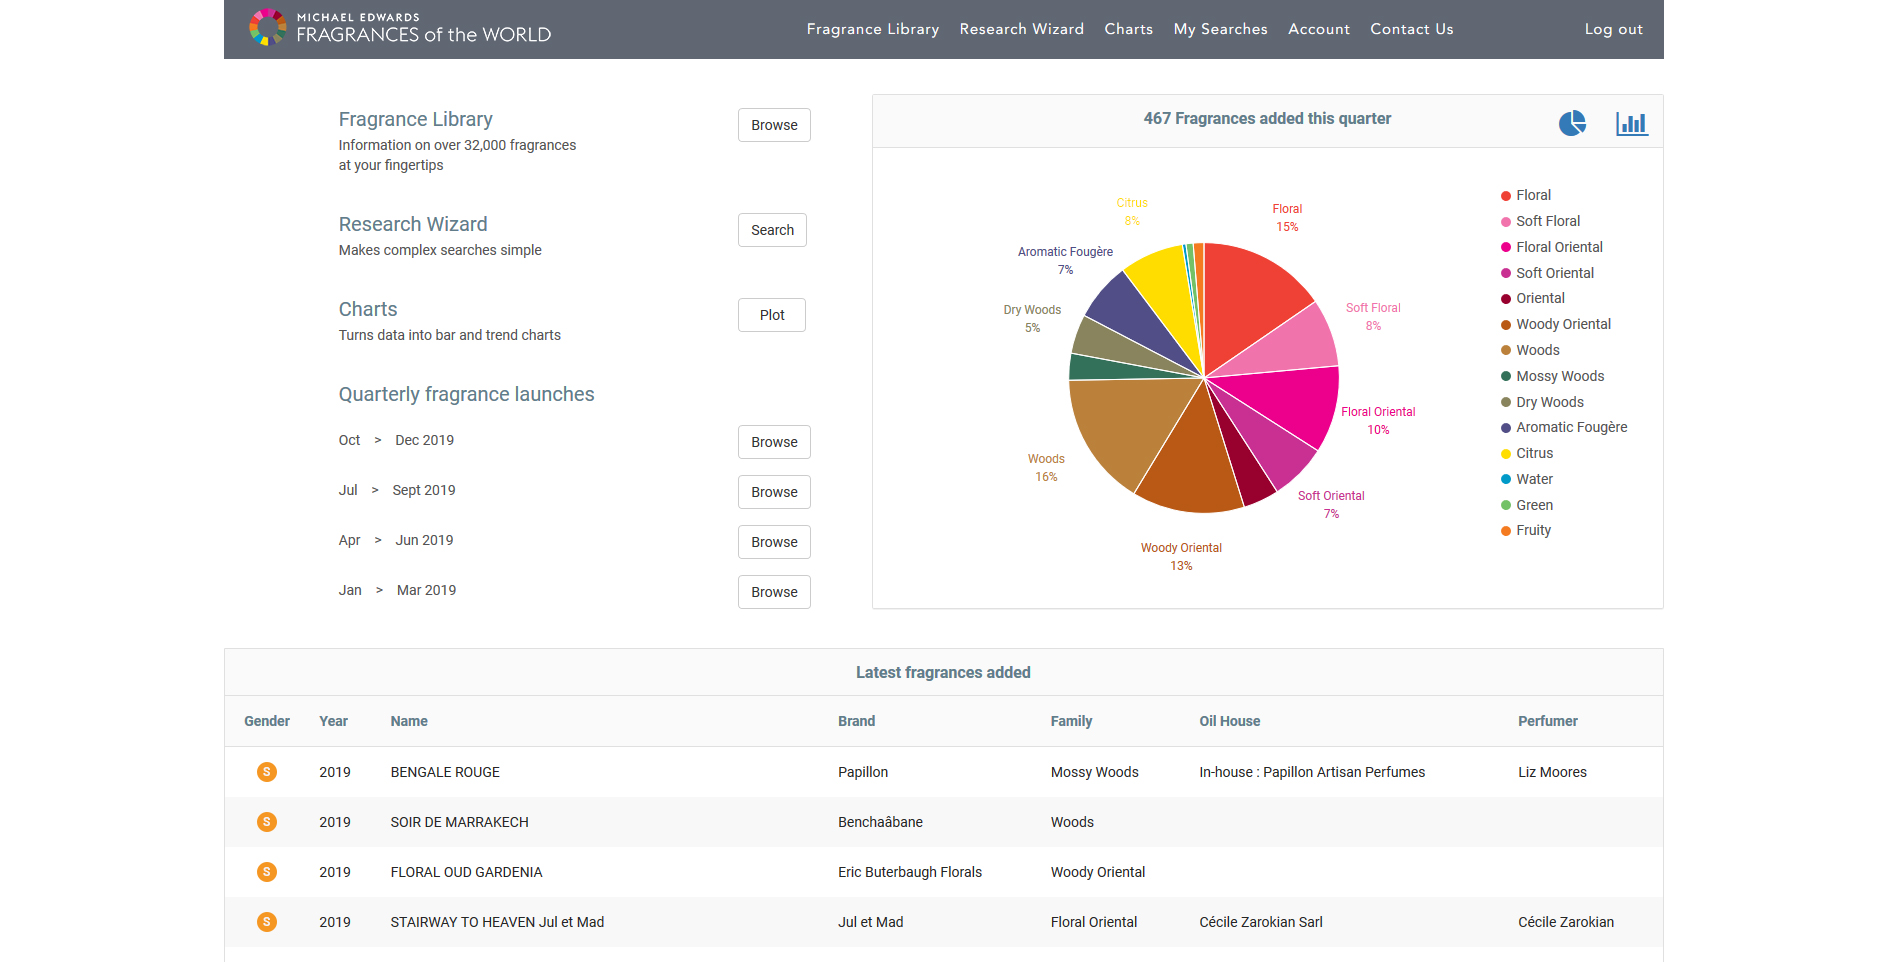
Task: Toggle Woody Oriental legend entry
Action: tap(1556, 324)
